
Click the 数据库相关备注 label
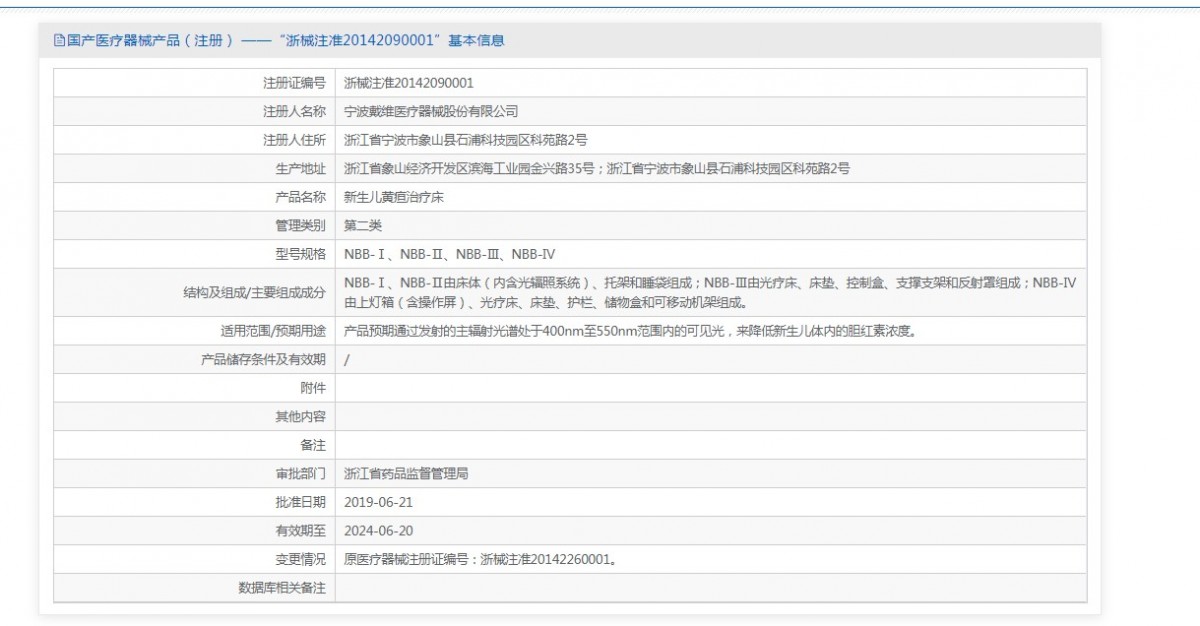point(282,588)
